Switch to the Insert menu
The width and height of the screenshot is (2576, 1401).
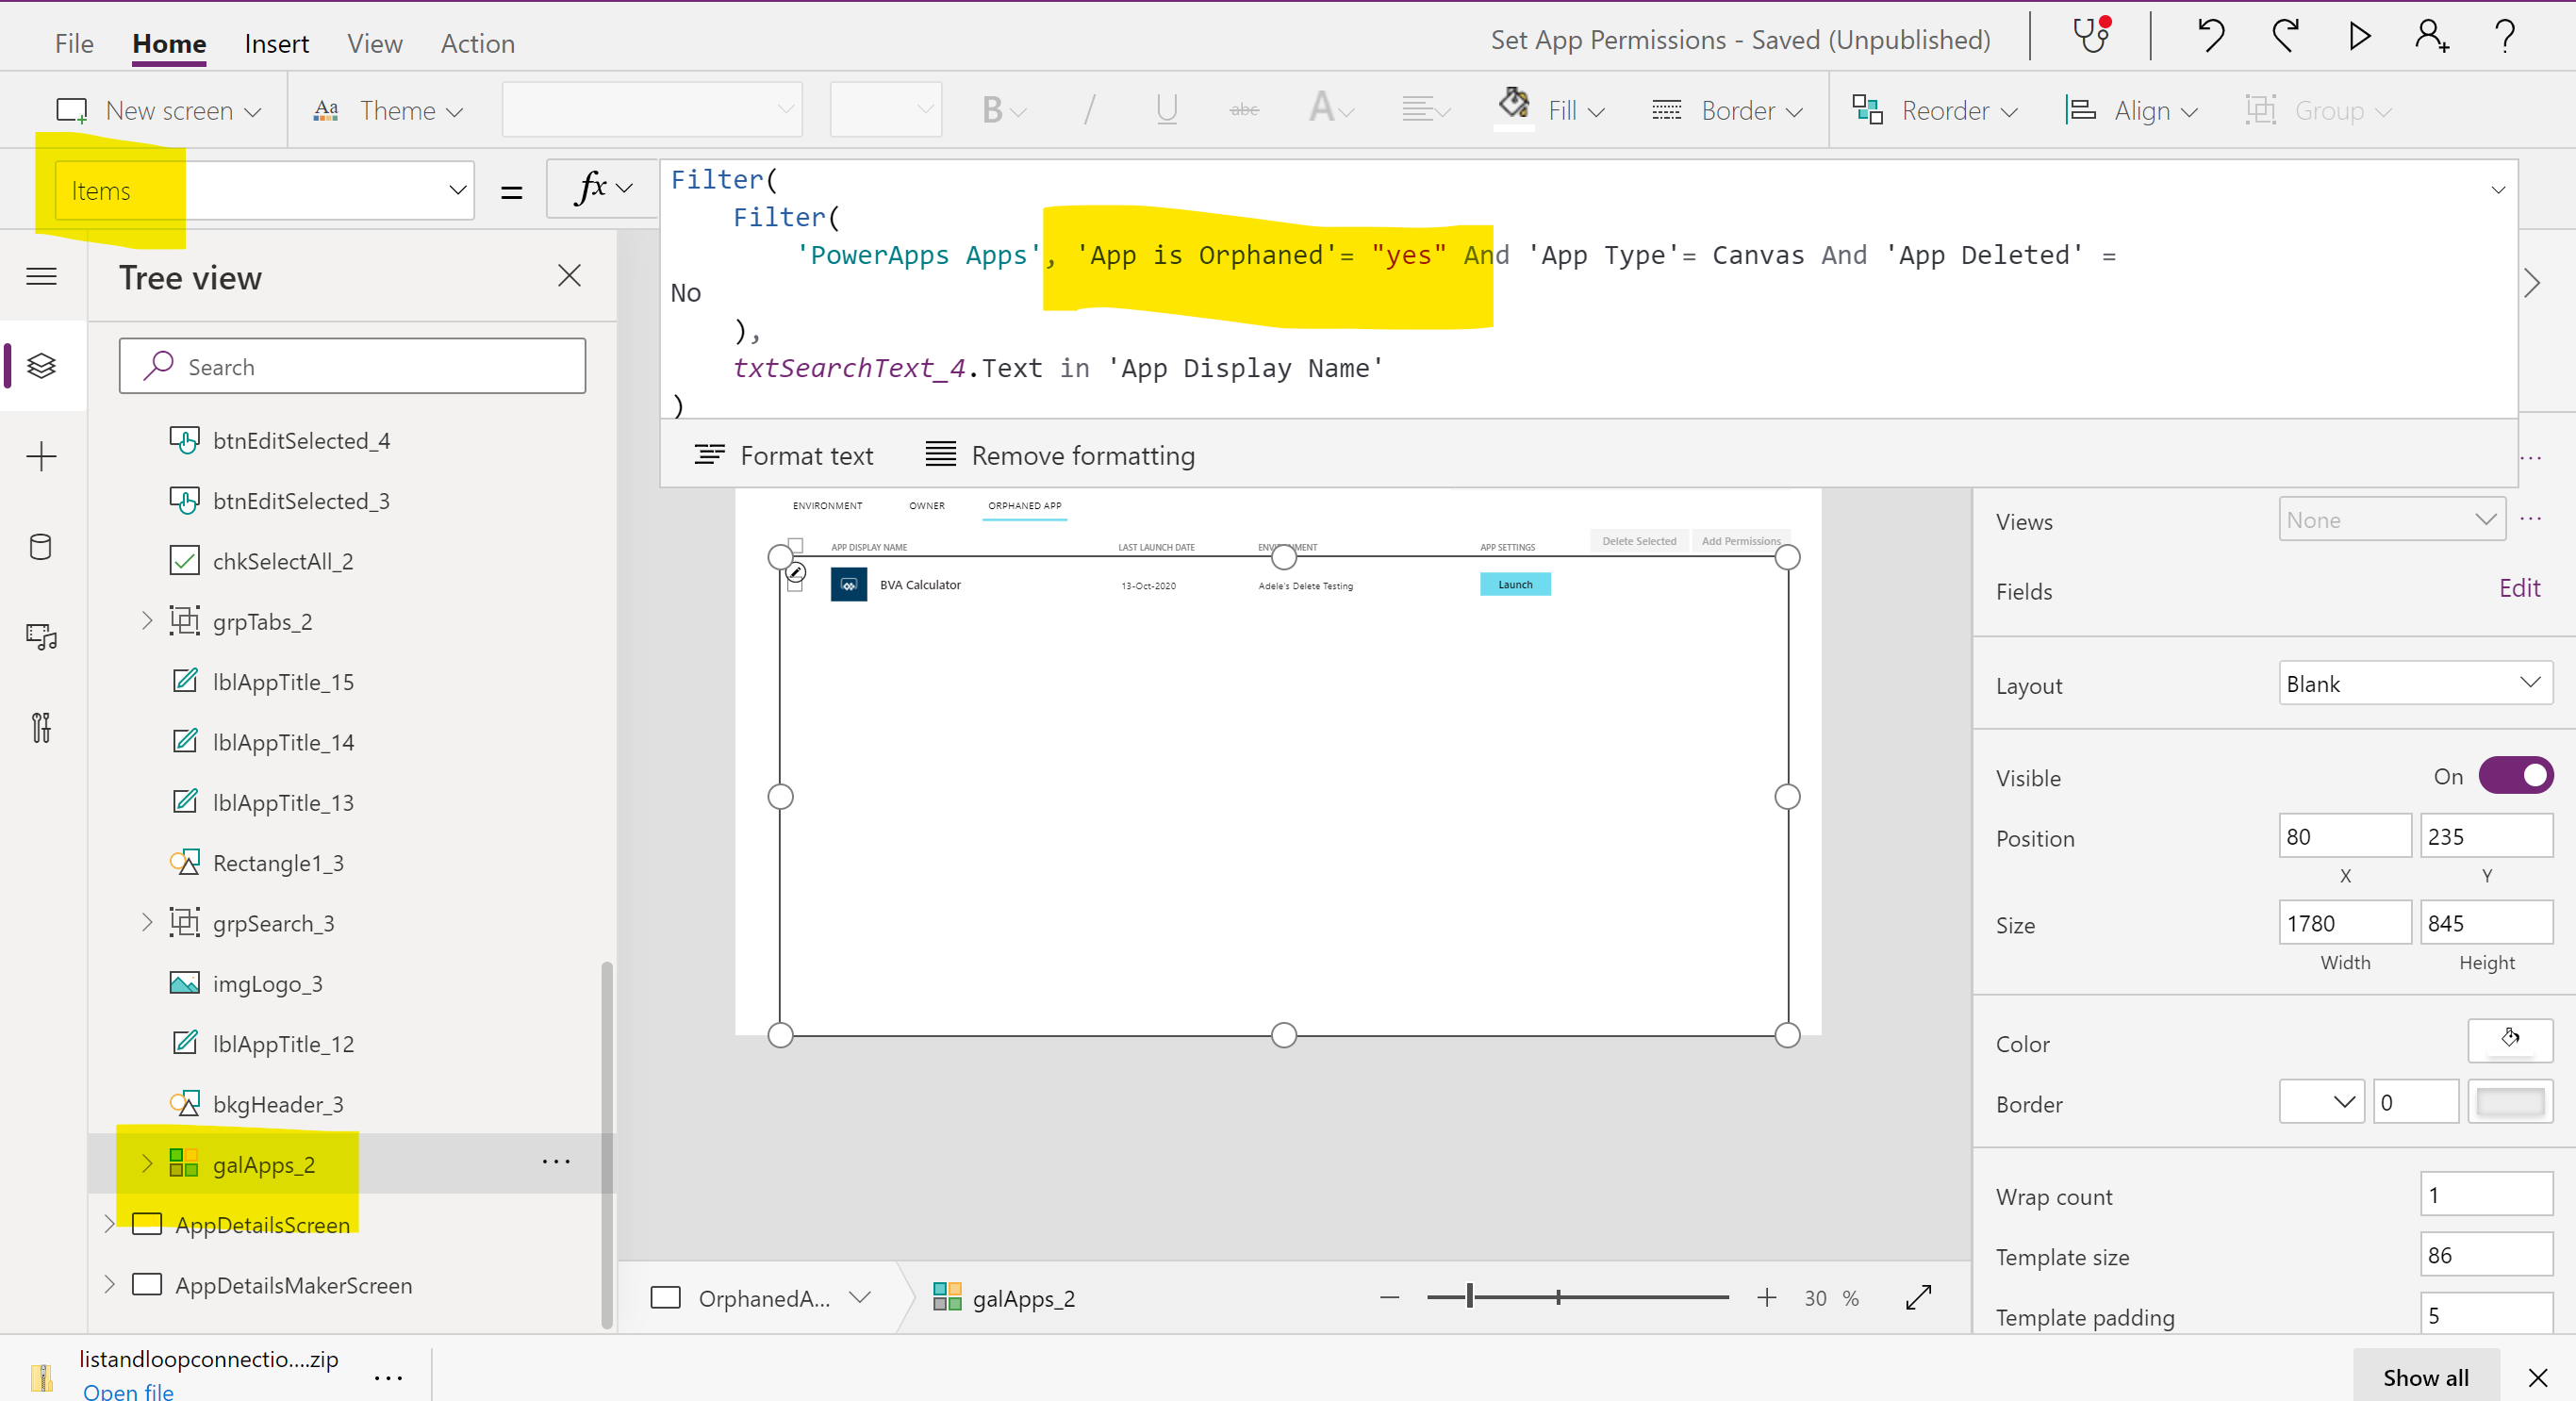pyautogui.click(x=276, y=42)
